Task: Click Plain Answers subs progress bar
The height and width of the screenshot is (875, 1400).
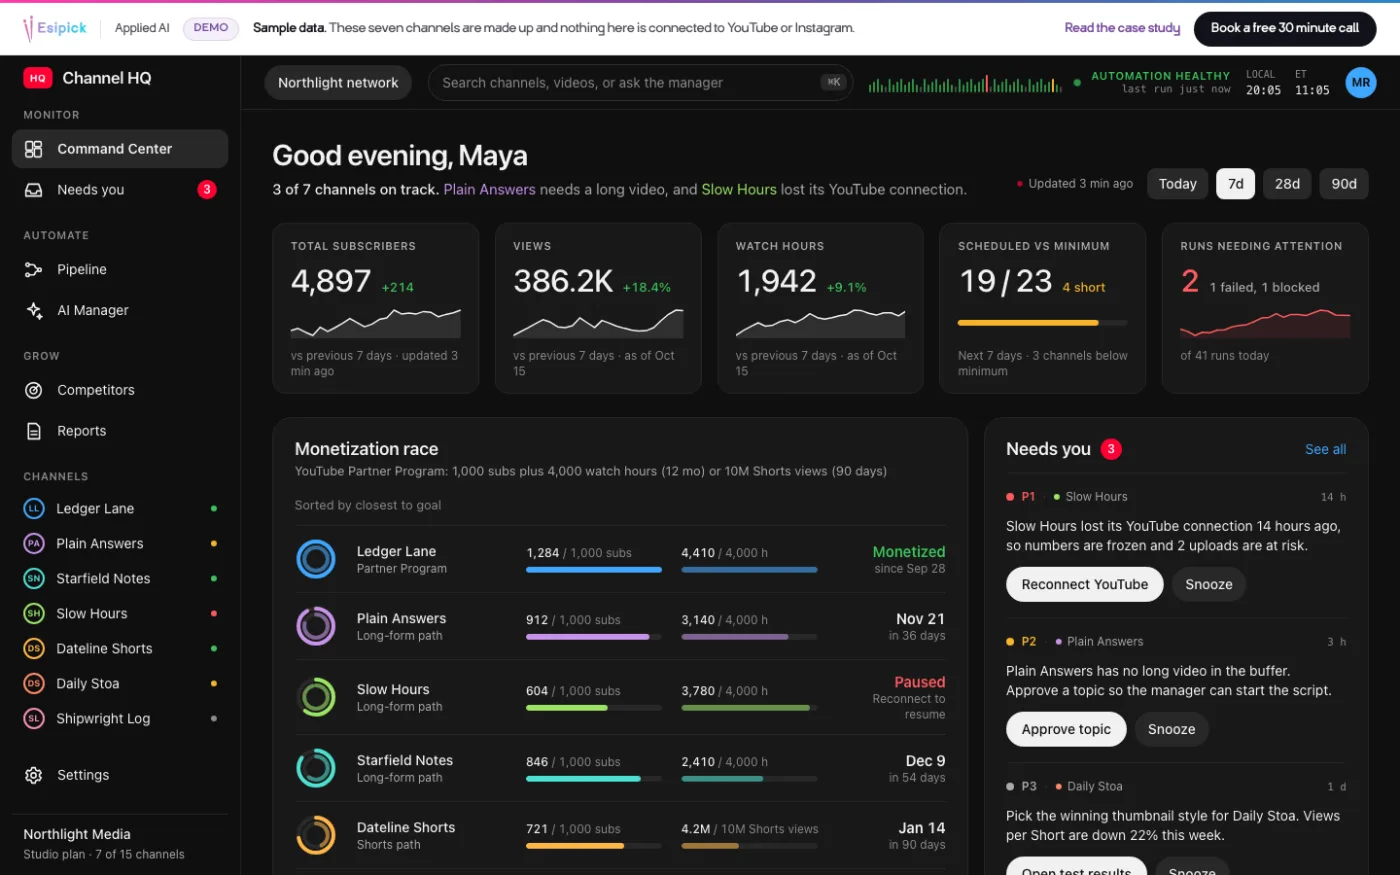Action: coord(594,637)
